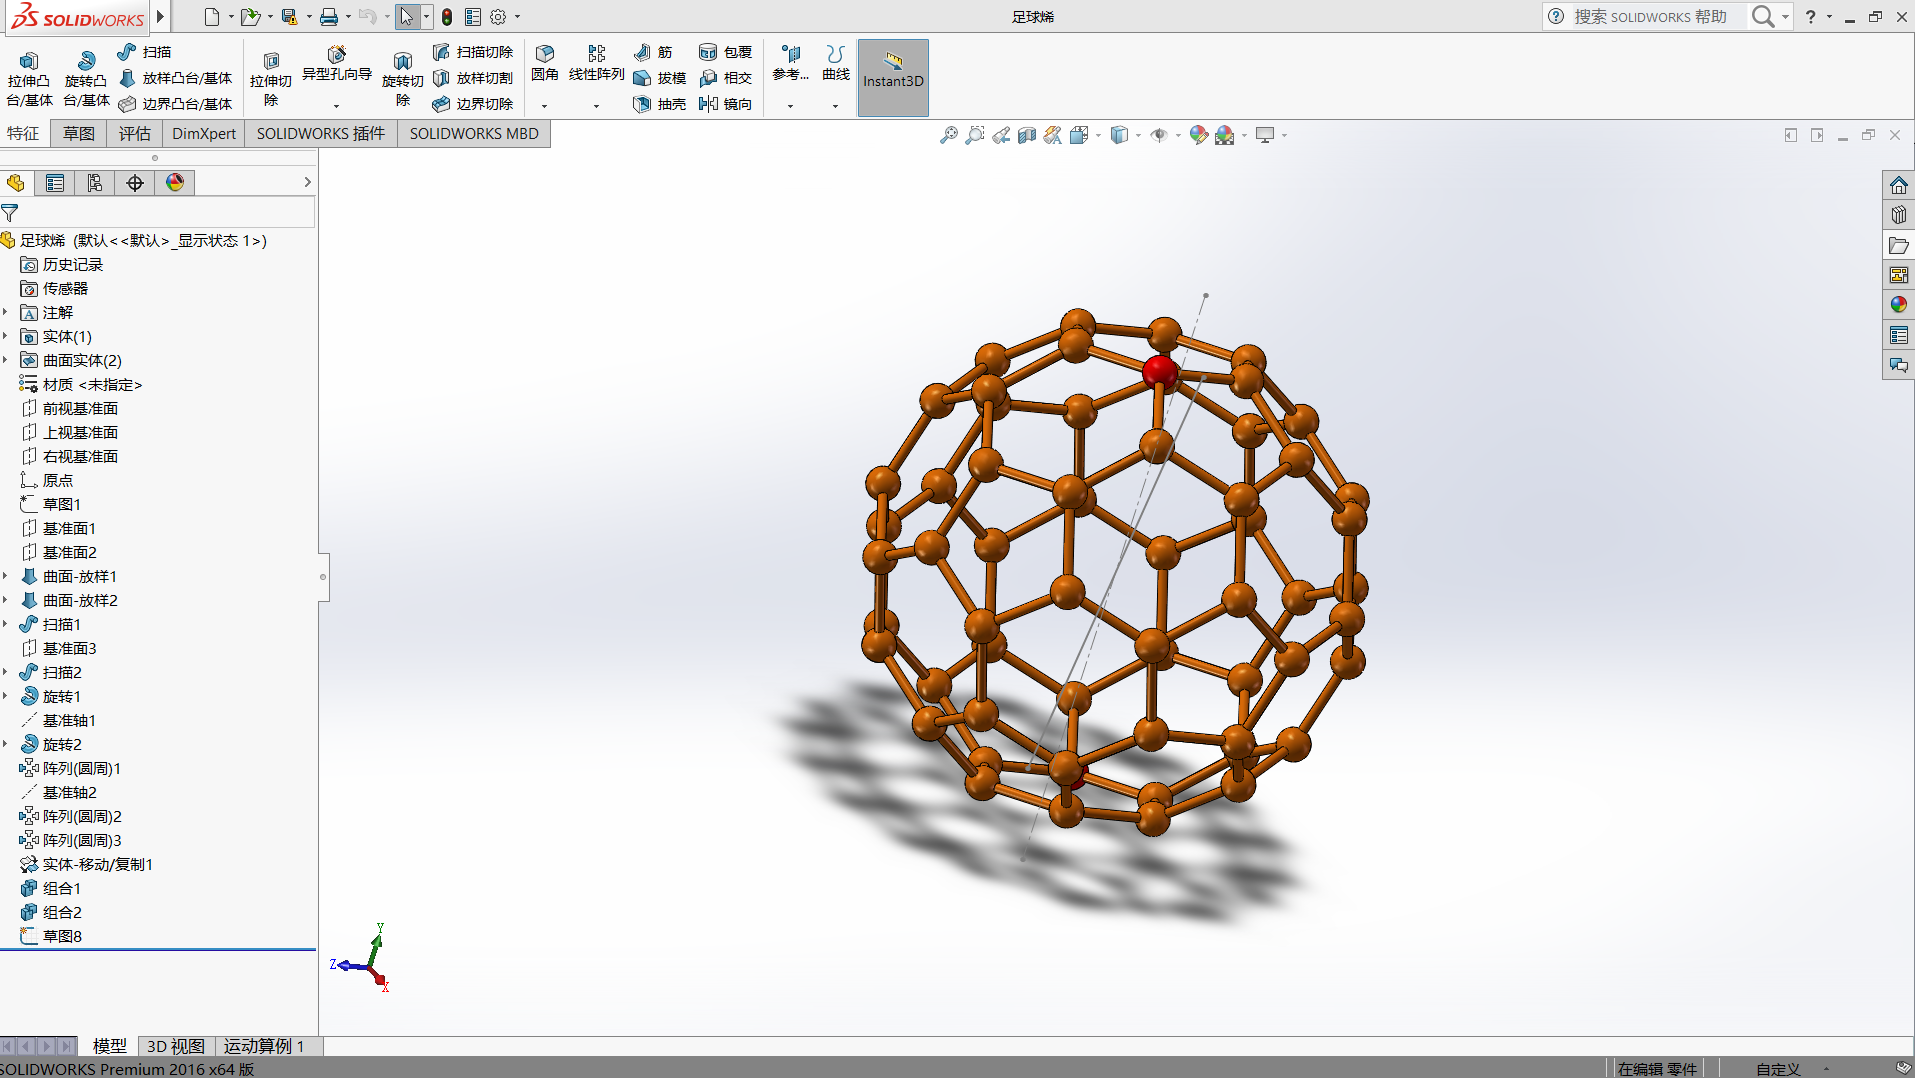The image size is (1915, 1078).
Task: Switch to the 运动算例 1 tab
Action: tap(263, 1046)
